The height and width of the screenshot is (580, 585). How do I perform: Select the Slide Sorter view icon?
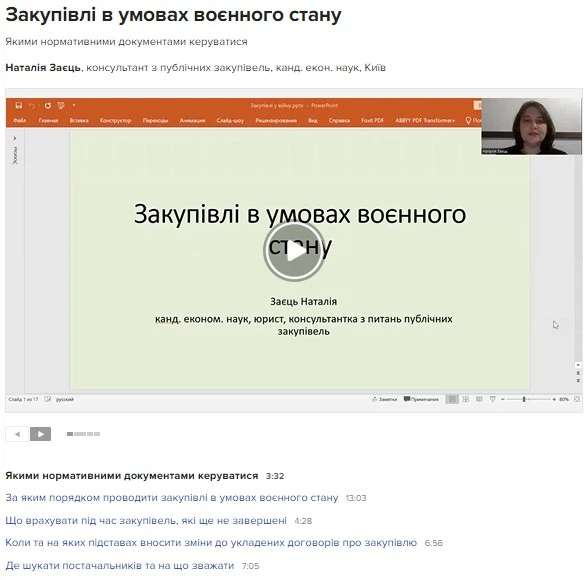point(466,399)
